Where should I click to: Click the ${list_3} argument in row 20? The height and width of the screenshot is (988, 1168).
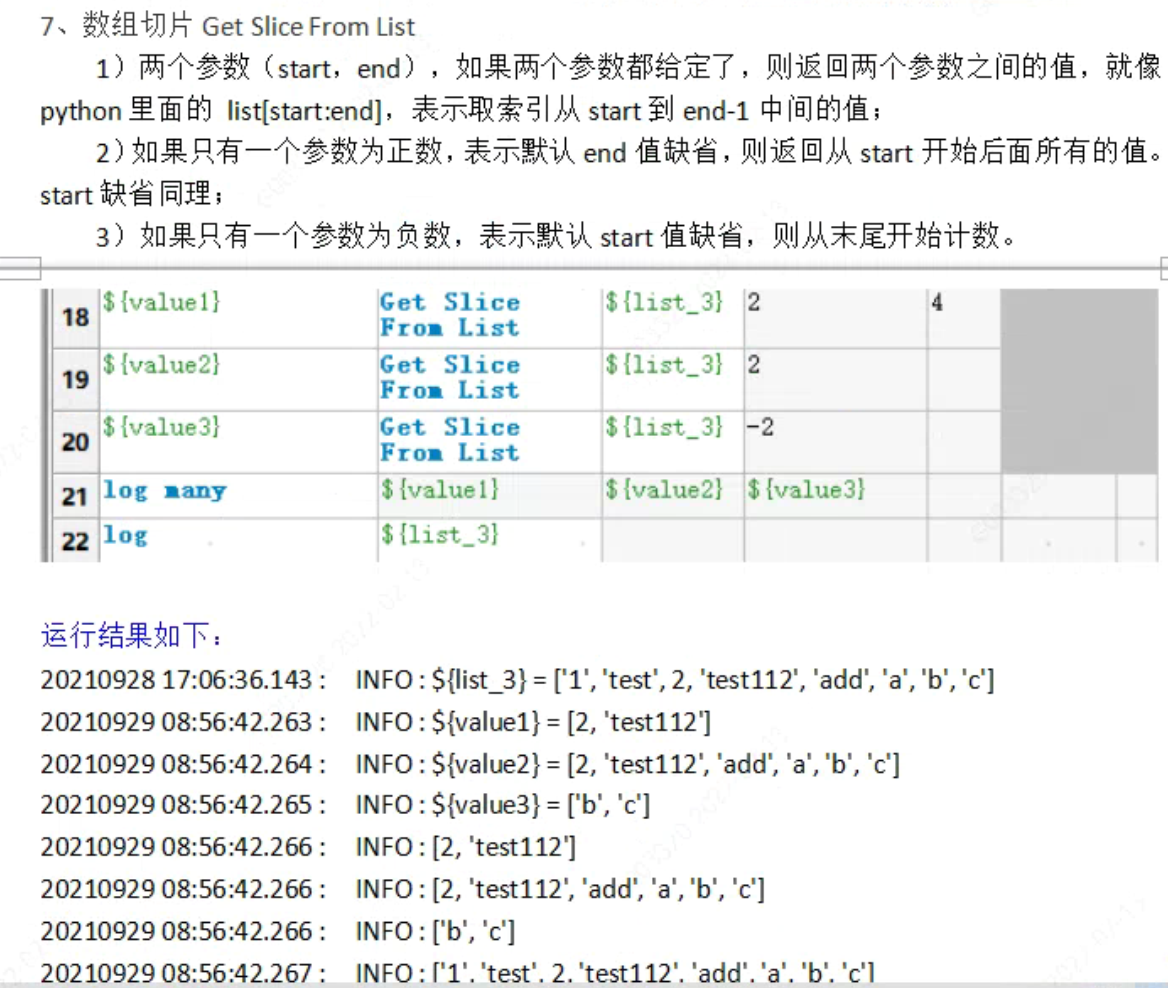(664, 428)
